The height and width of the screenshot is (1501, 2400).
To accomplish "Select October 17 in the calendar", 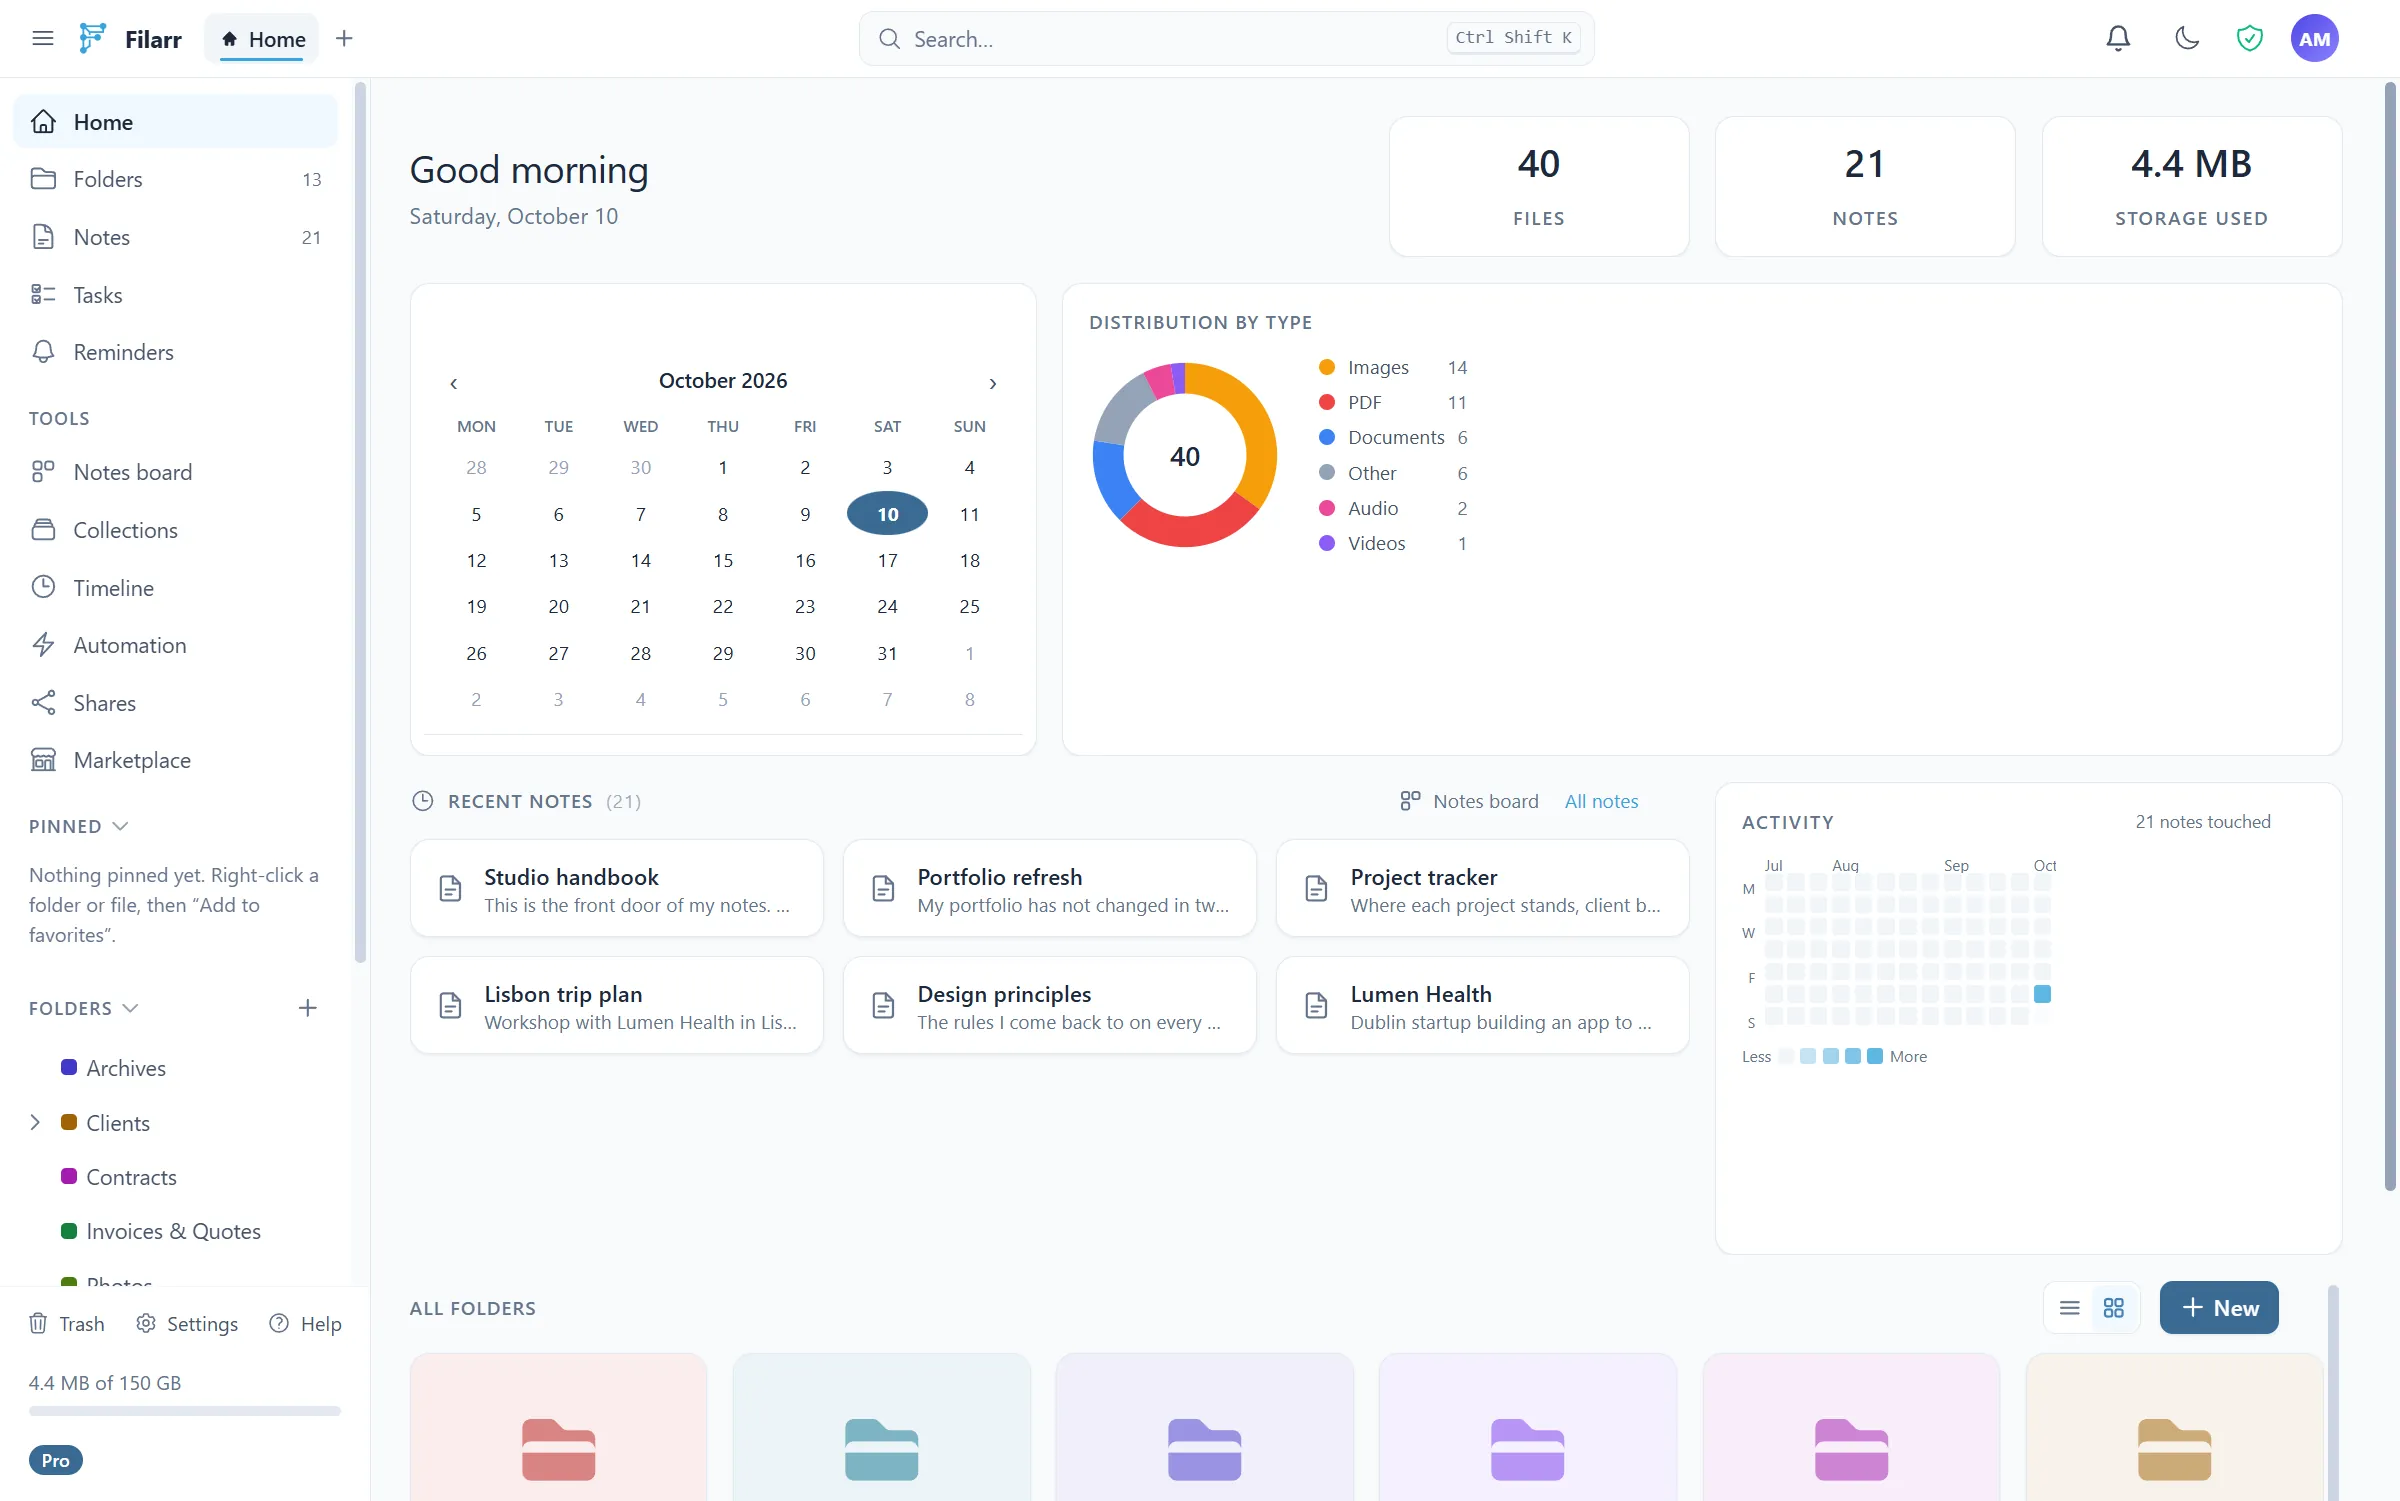I will (x=887, y=560).
